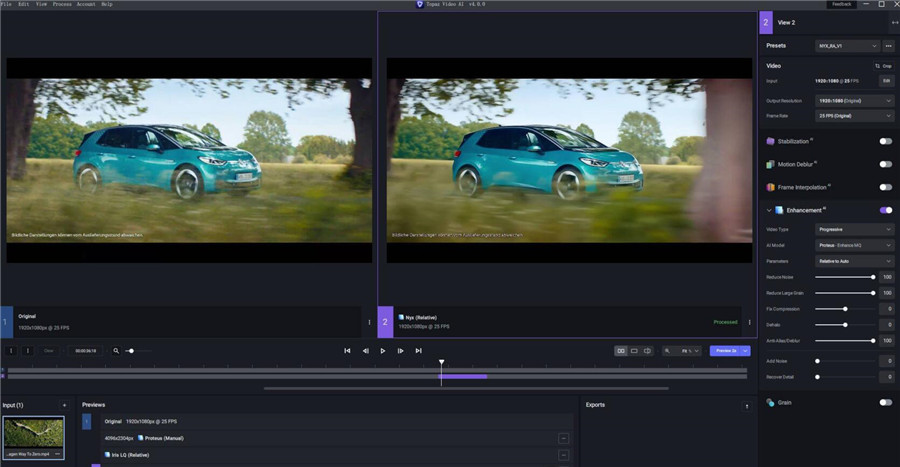
Task: Open the View menu
Action: coord(41,4)
